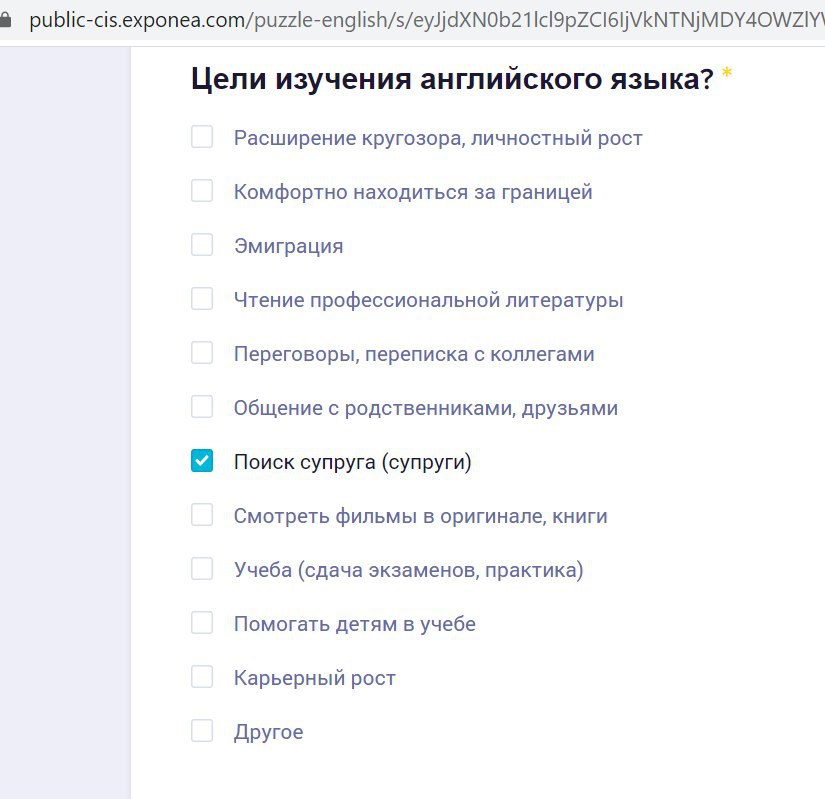Click label 'Расширение кругозора, личностный рост'

438,138
